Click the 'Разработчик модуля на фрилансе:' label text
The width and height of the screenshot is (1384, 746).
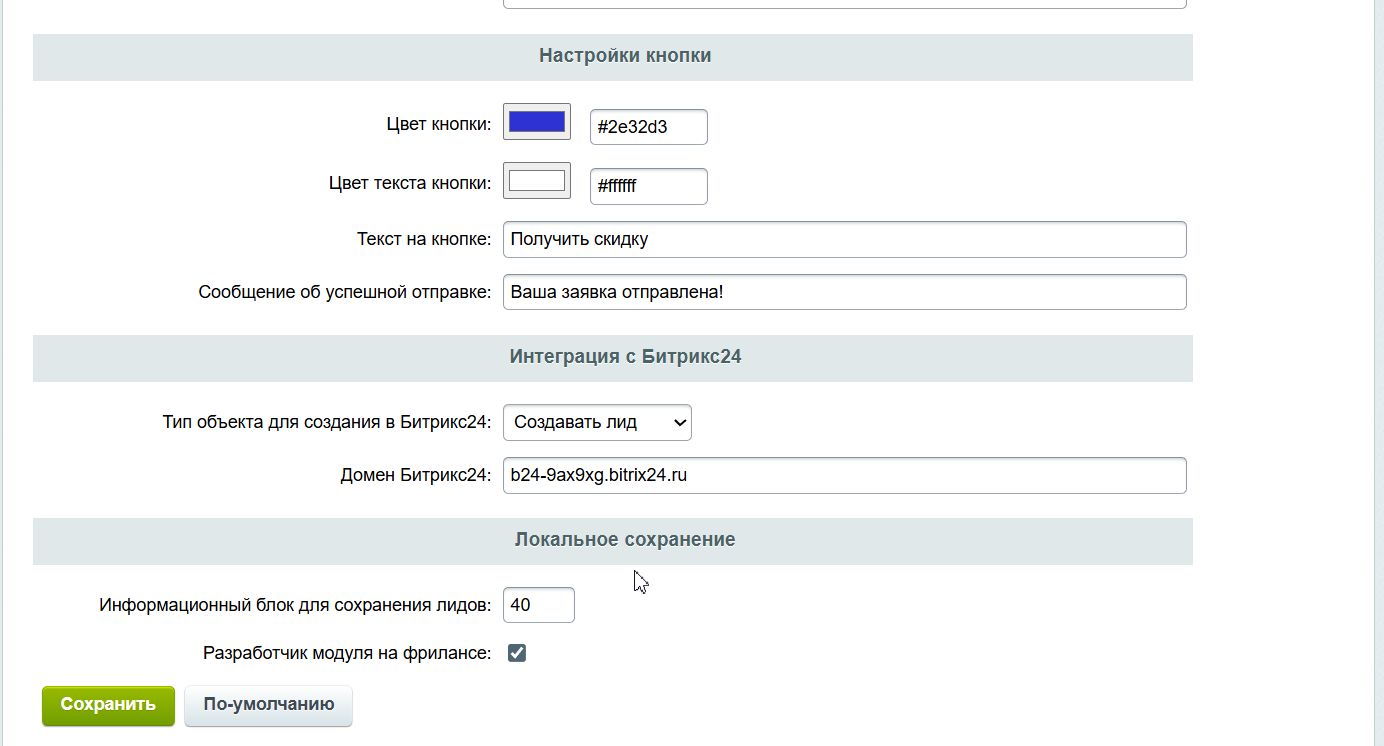[346, 653]
